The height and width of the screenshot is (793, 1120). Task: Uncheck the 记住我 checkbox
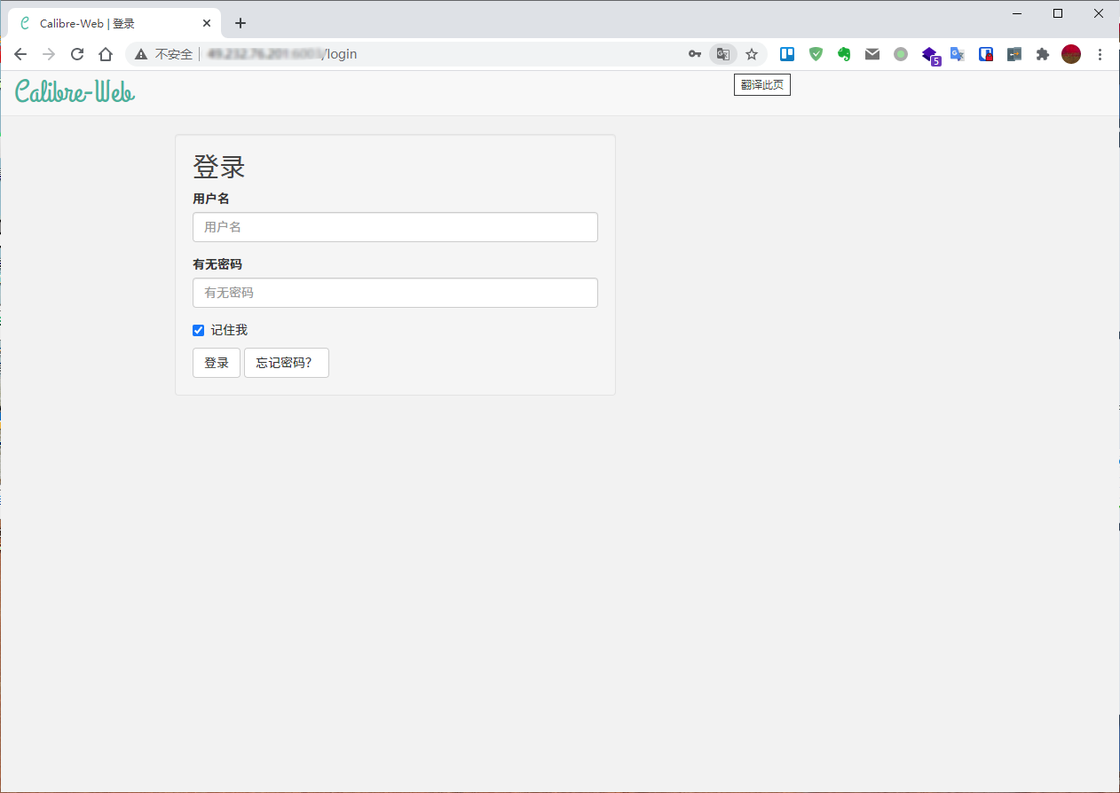pos(199,330)
